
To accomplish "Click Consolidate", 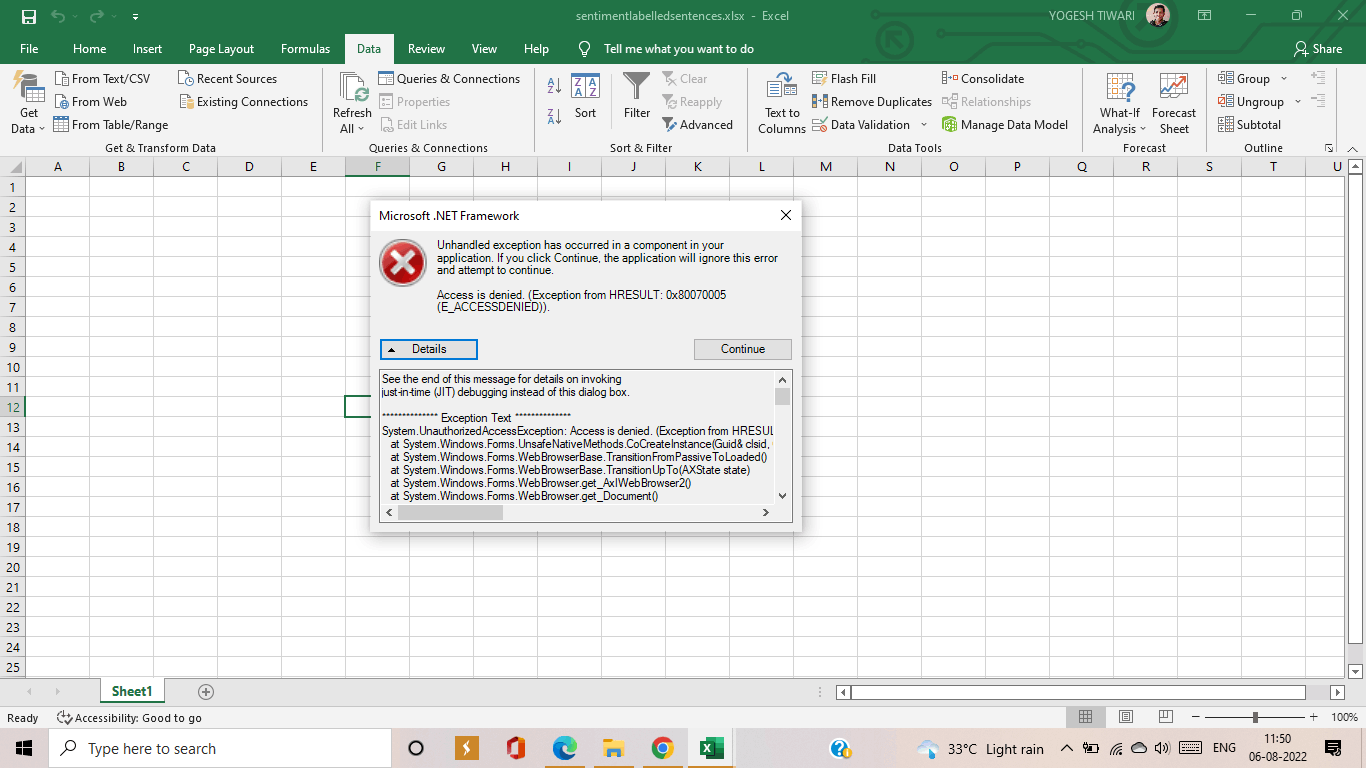I will pos(983,78).
